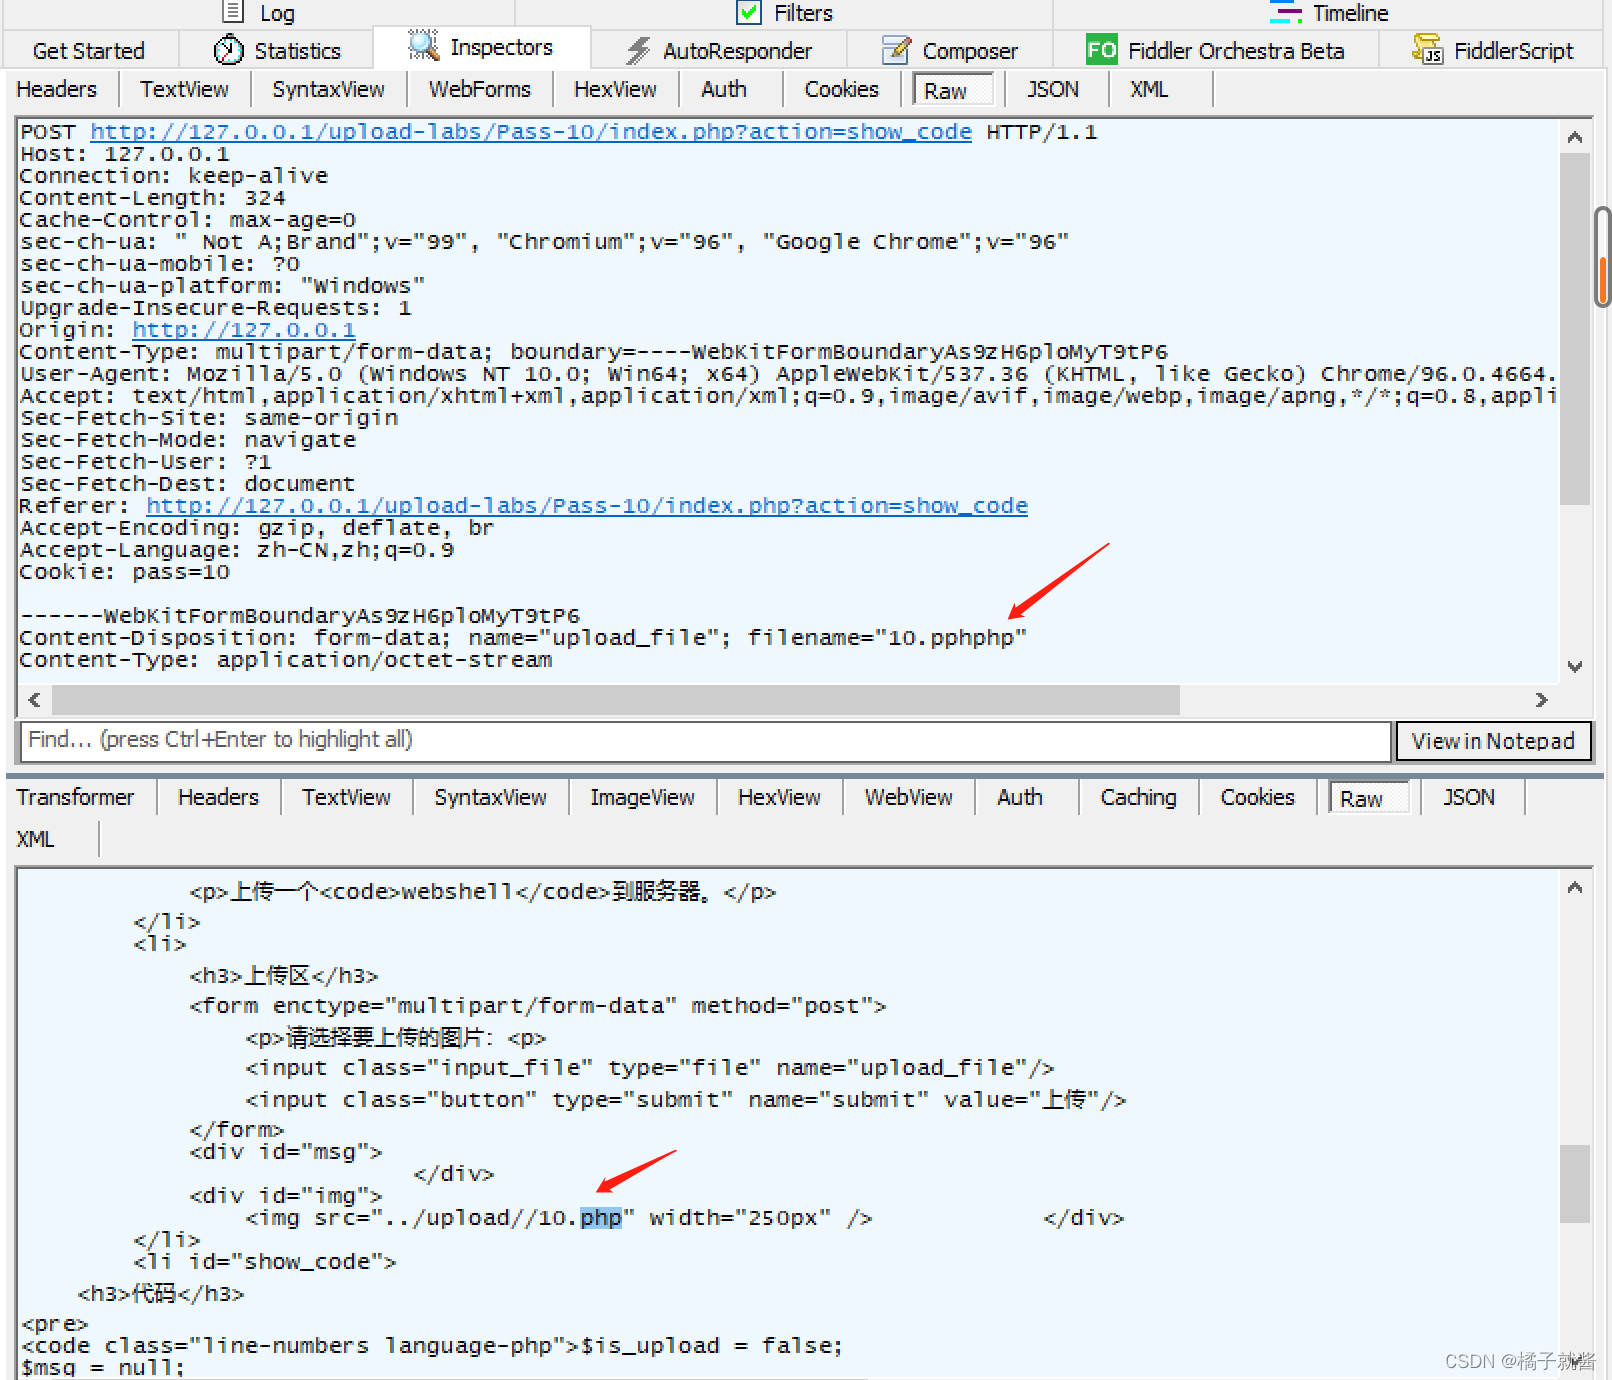Select request XML inspector tab
The width and height of the screenshot is (1612, 1380).
(x=1149, y=89)
